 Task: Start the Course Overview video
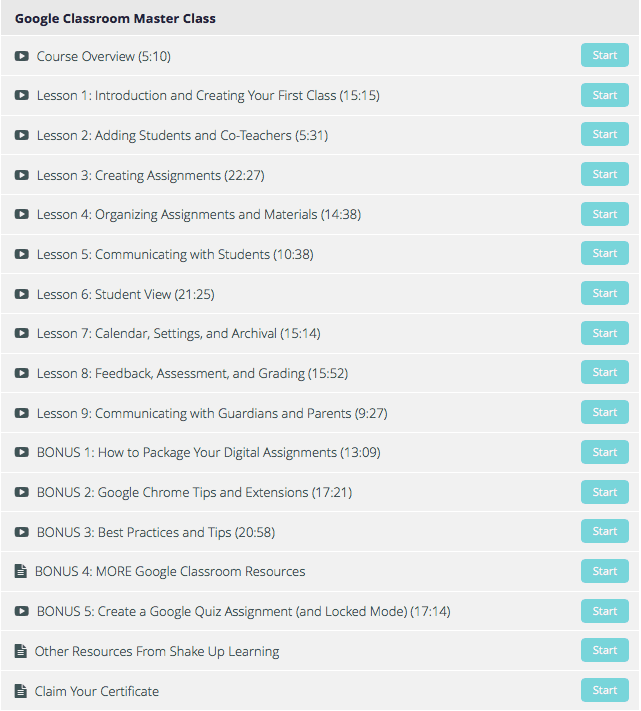[605, 55]
